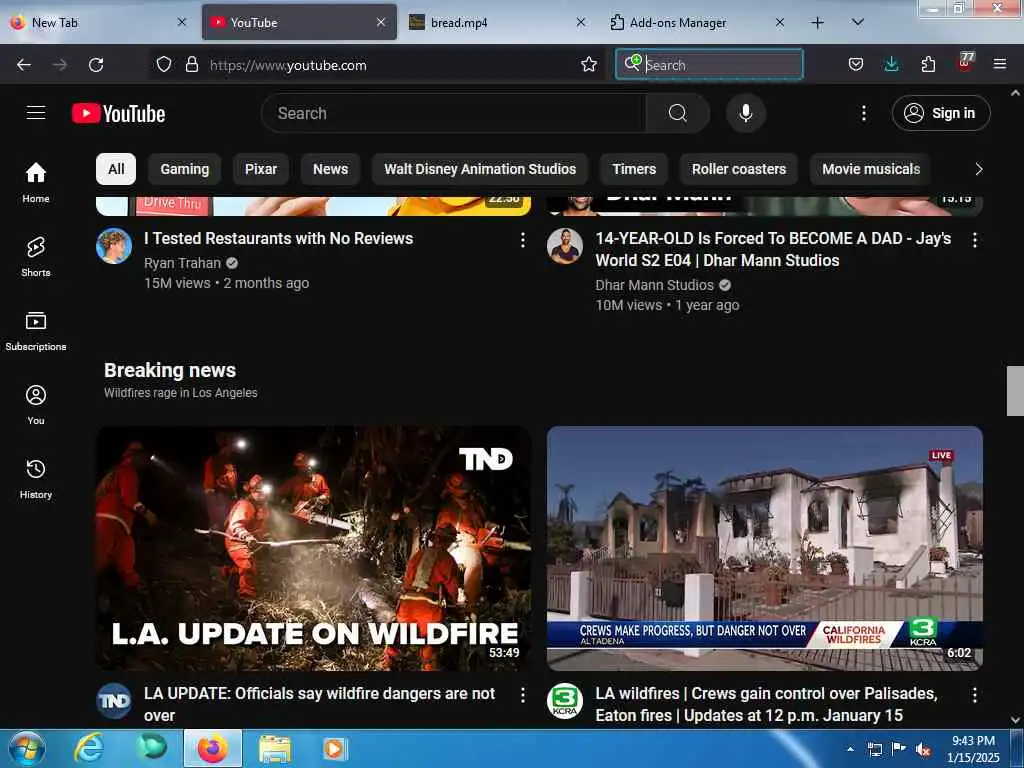The image size is (1024, 768).
Task: Open Firefox application menu
Action: 999,65
